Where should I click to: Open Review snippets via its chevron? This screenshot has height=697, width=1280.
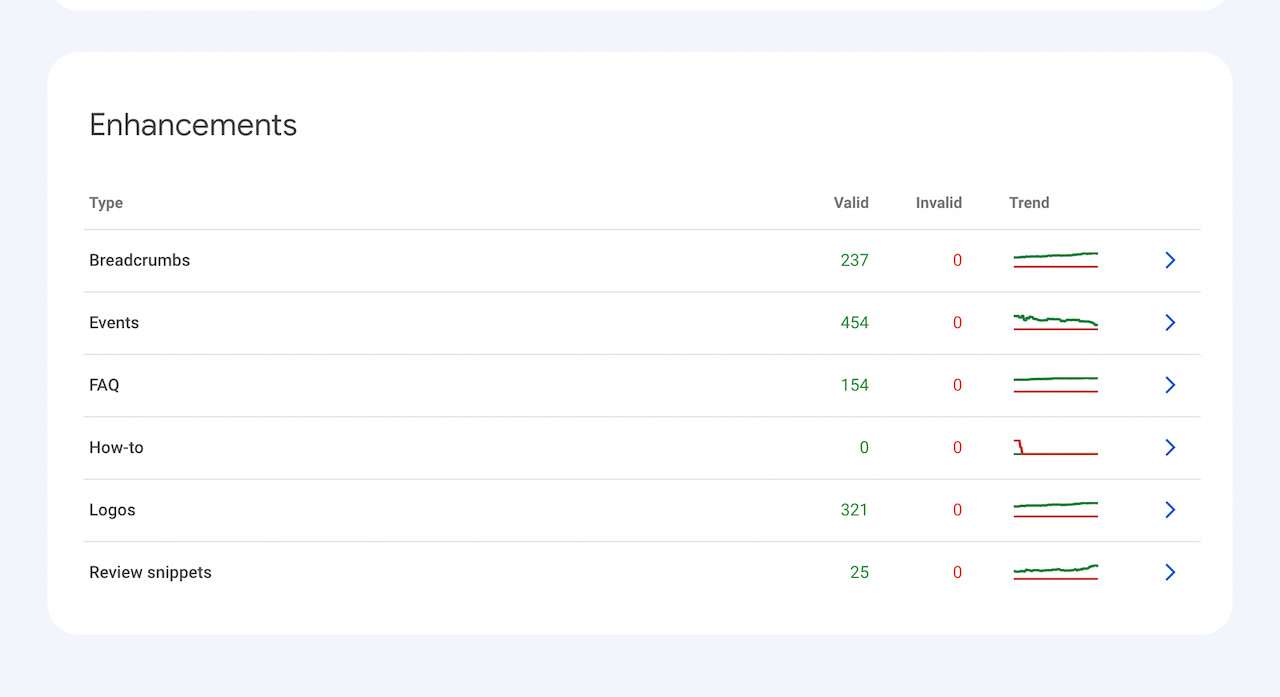click(x=1170, y=572)
